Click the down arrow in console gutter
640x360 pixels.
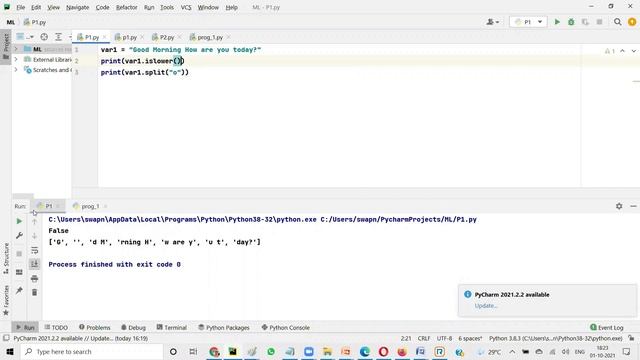34,236
